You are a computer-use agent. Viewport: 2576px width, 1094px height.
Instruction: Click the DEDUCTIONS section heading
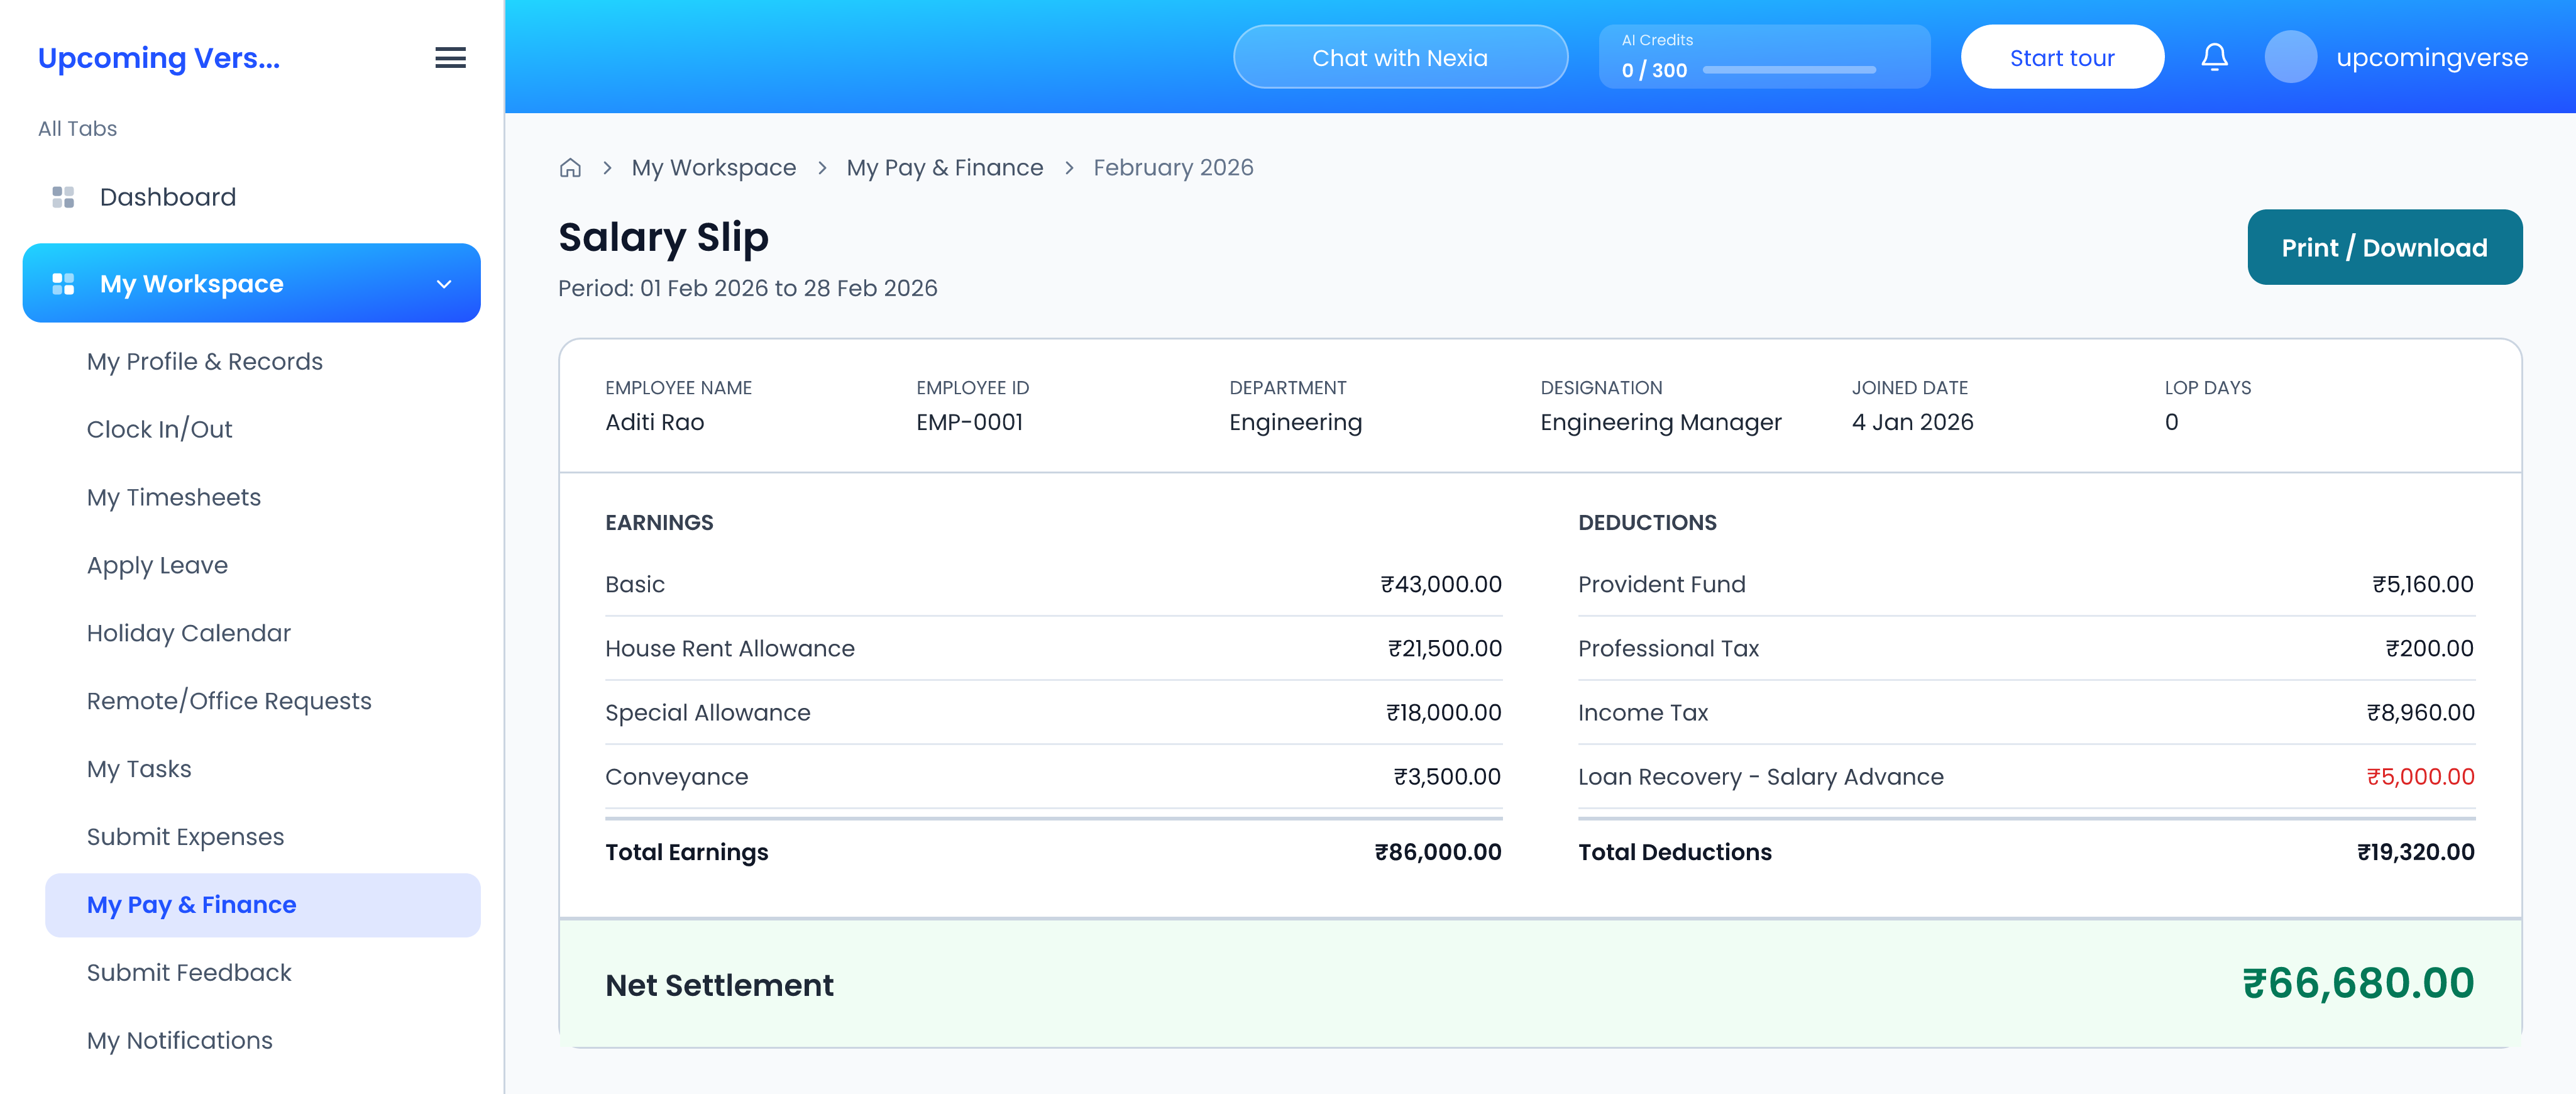(1647, 523)
